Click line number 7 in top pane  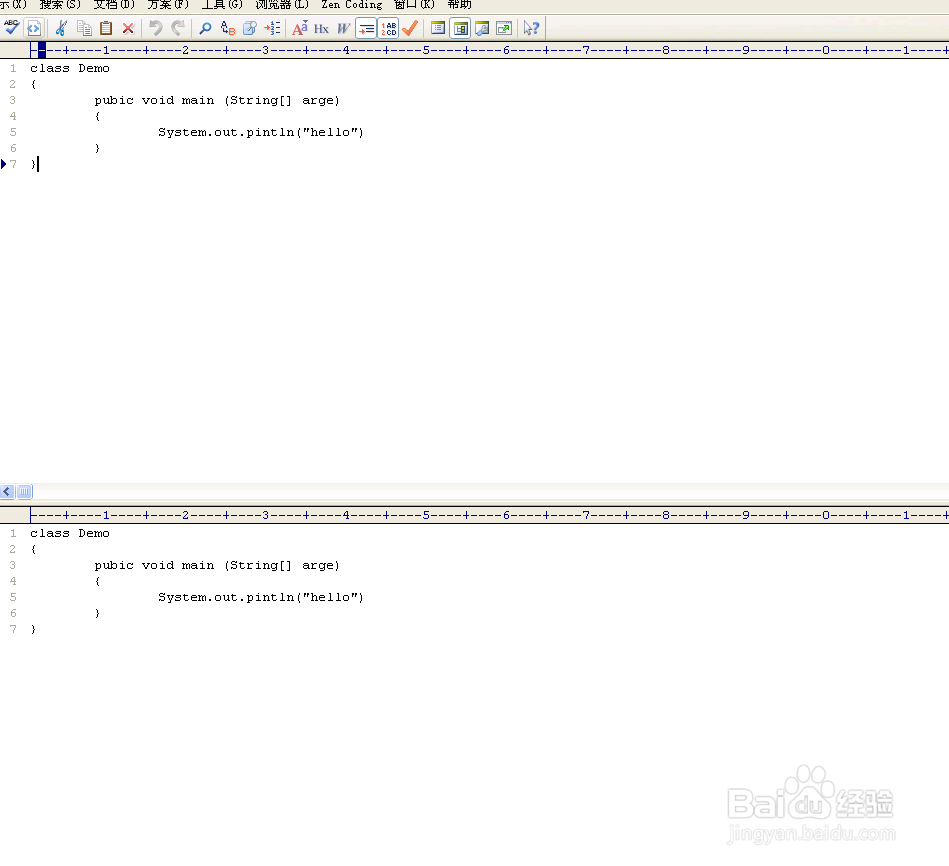[13, 164]
